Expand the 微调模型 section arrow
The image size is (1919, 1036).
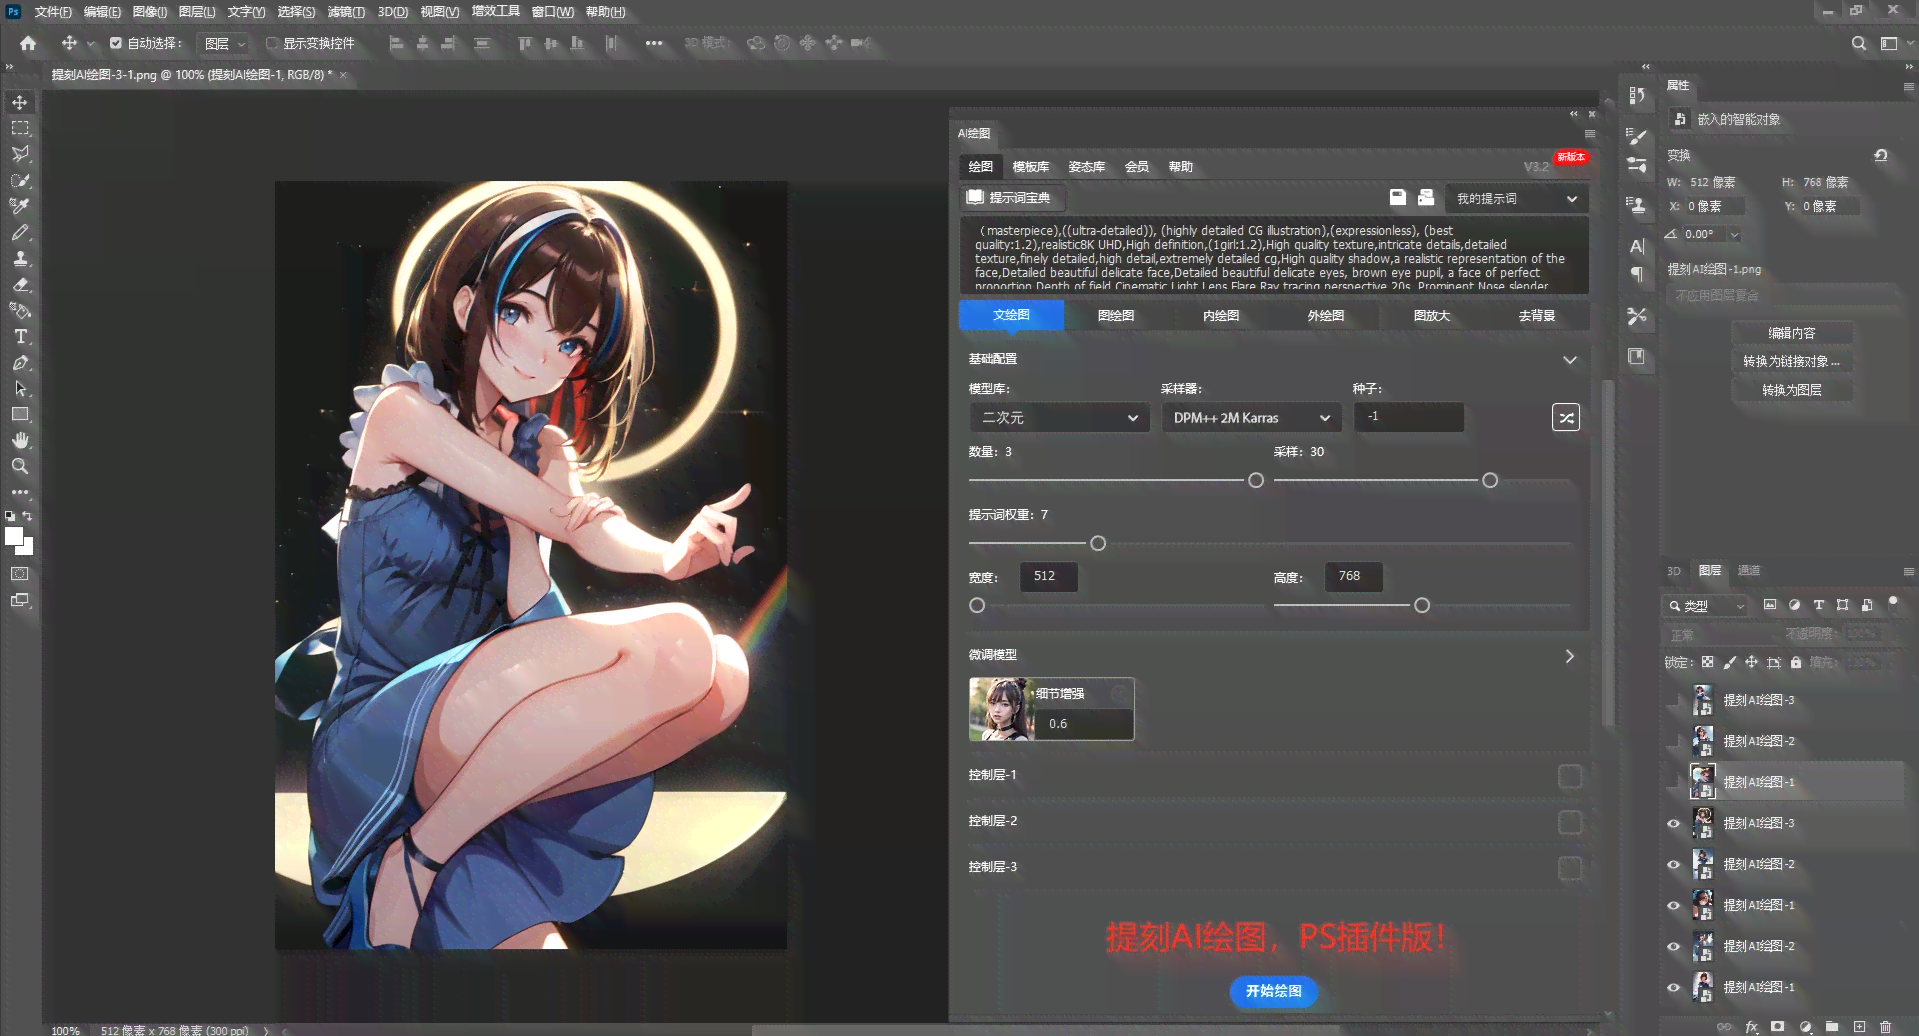[x=1569, y=656]
